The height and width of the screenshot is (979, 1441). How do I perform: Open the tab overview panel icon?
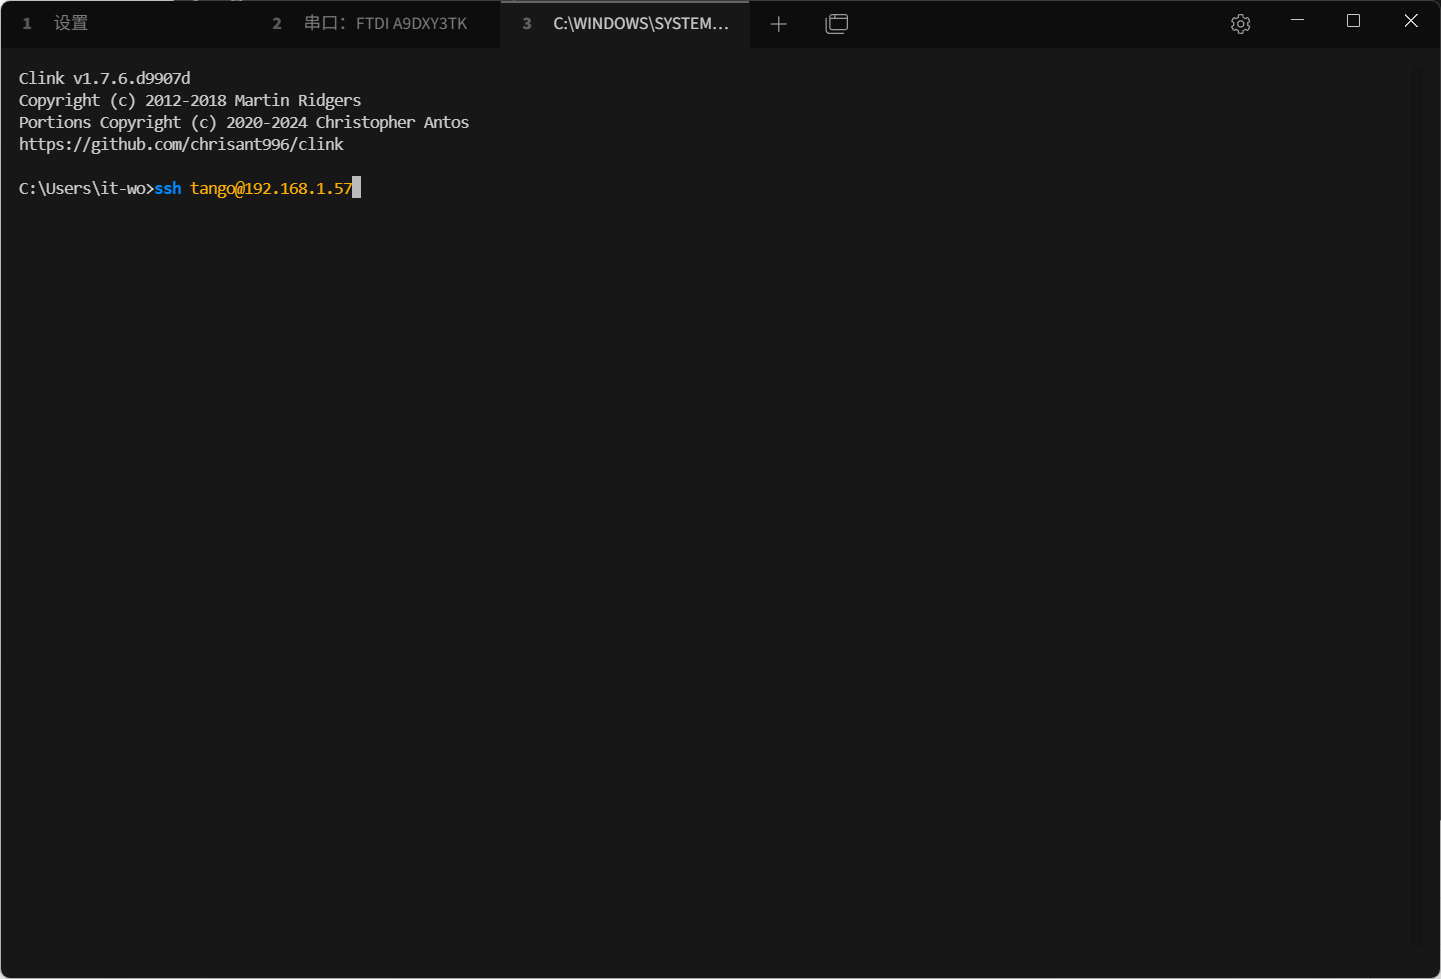click(x=836, y=24)
